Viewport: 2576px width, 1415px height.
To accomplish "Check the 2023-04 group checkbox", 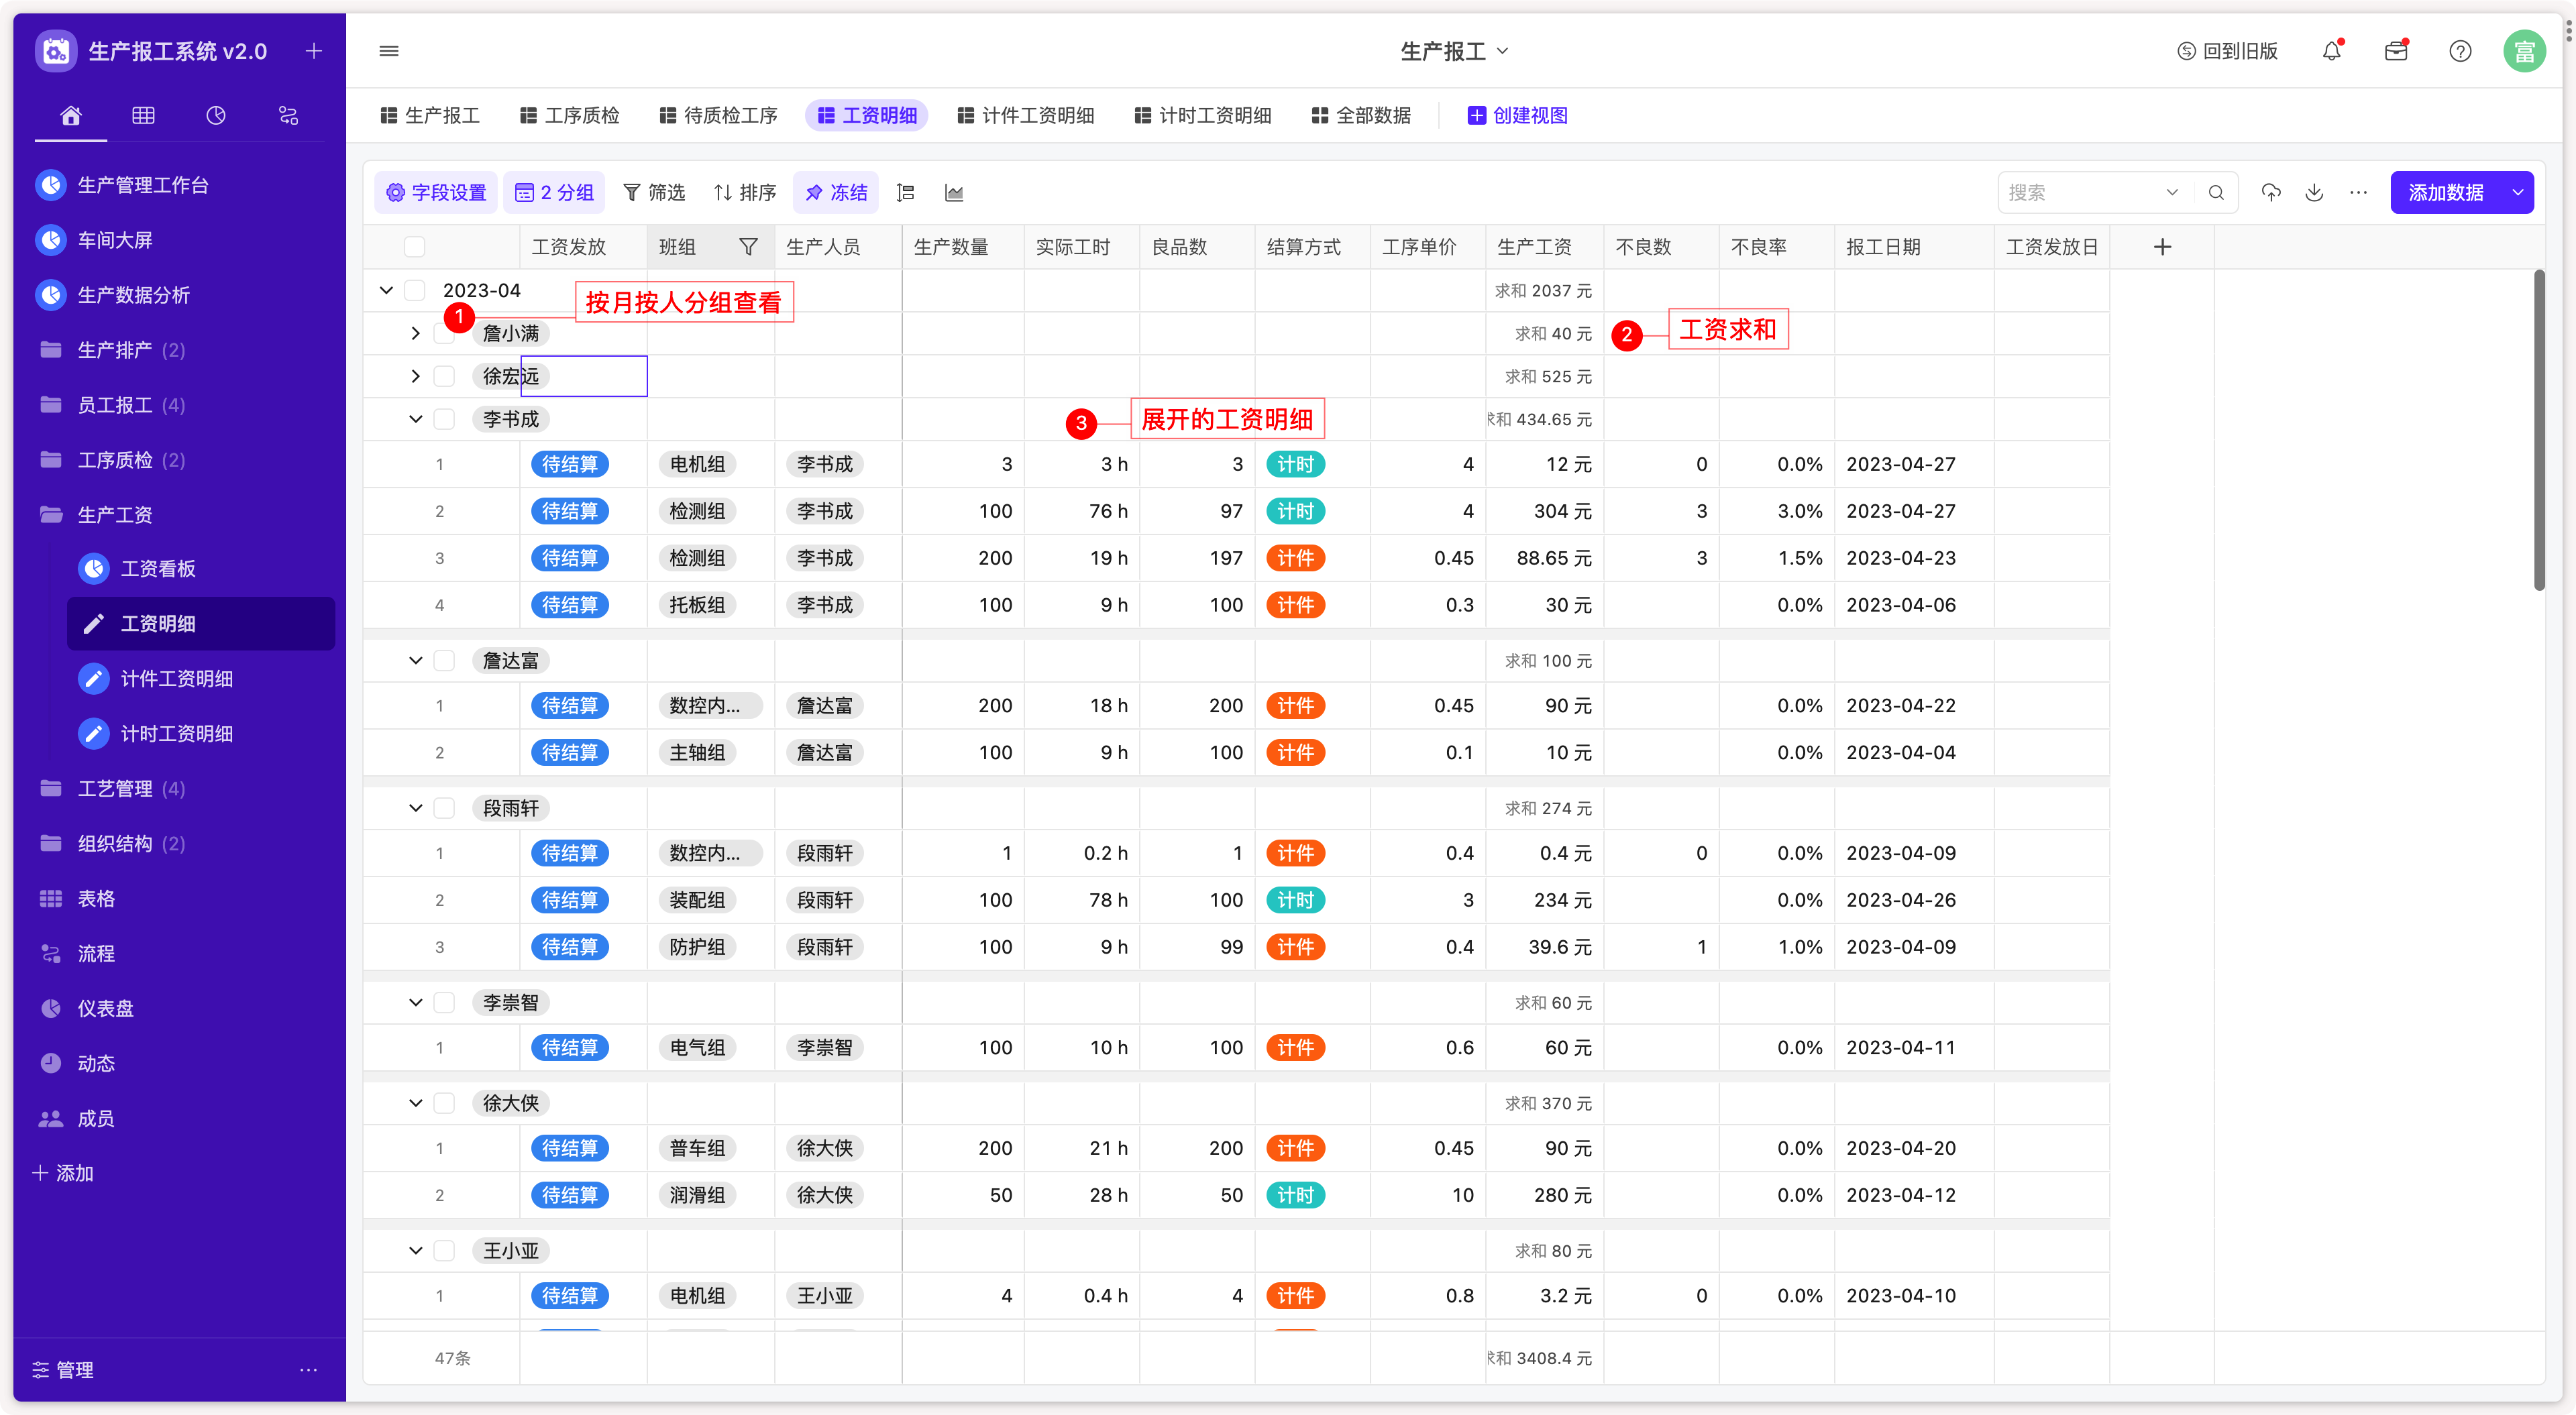I will pyautogui.click(x=414, y=291).
